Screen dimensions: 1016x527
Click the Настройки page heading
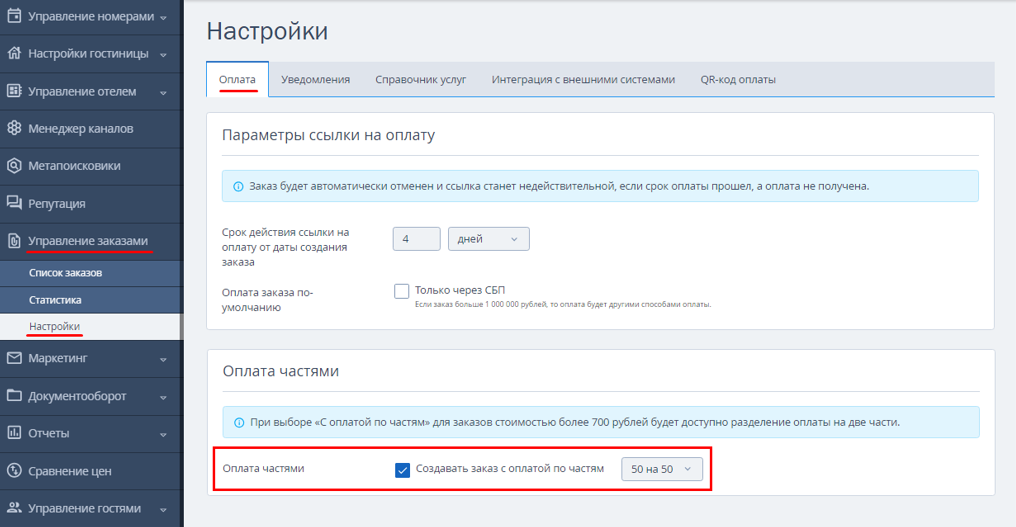coord(267,31)
